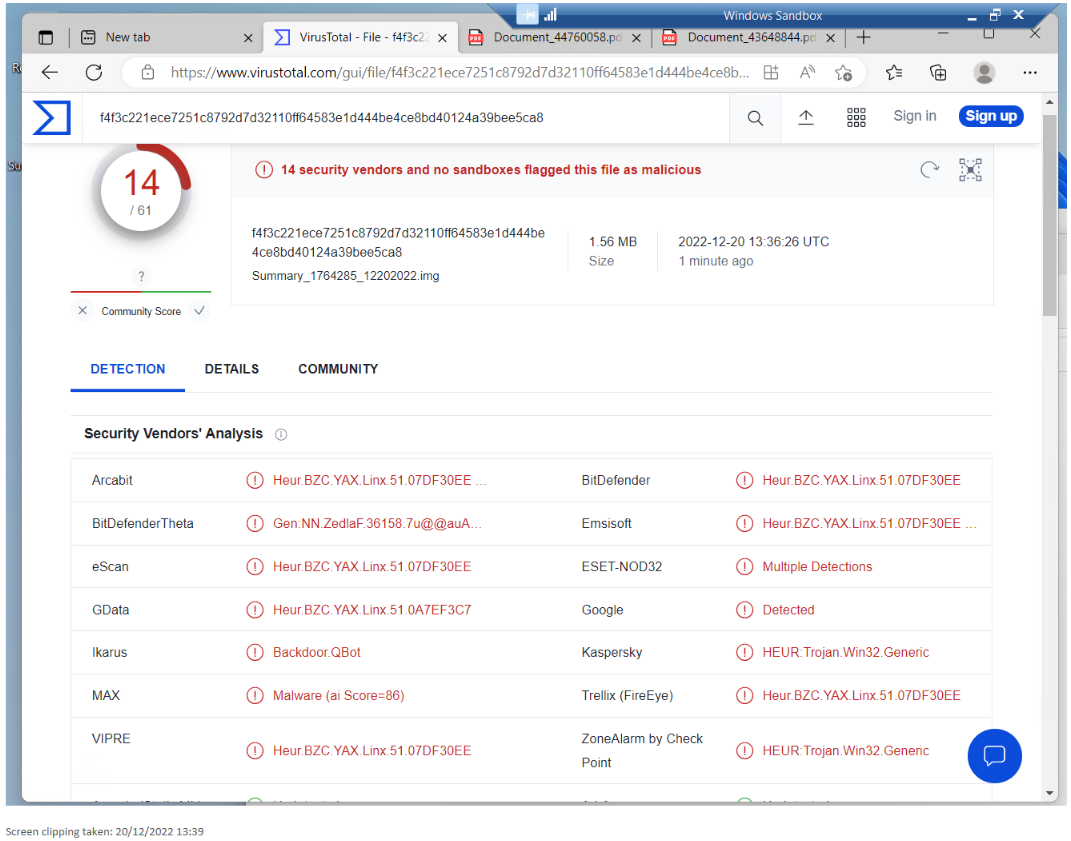Activate Read aloud icon in address bar
The width and height of the screenshot is (1071, 841).
point(807,72)
